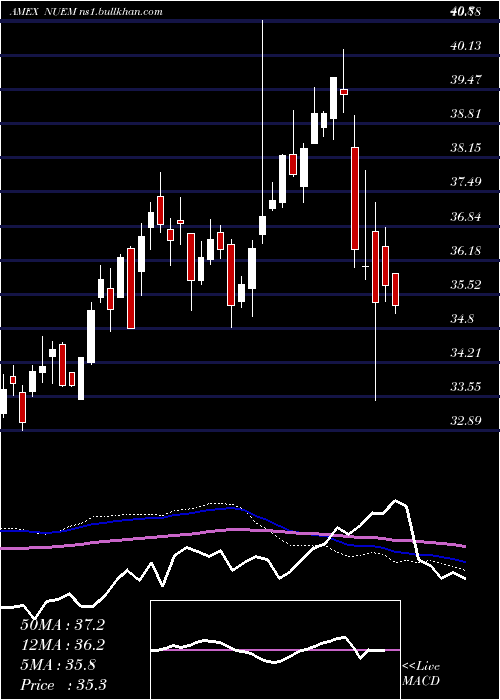Image resolution: width=500 pixels, height=700 pixels.
Task: Click the 39.47 price axis label
Action: point(466,80)
